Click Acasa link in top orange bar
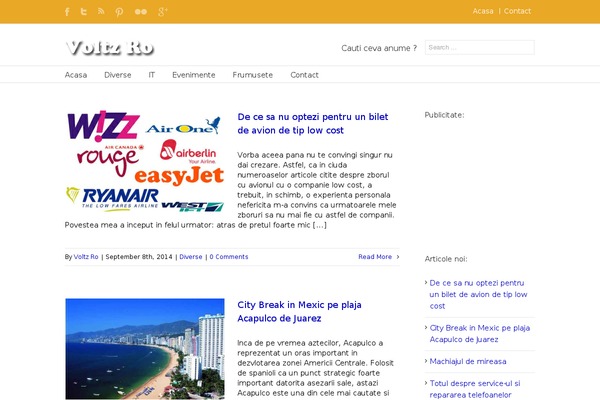Screen dimensions: 600x400 pos(483,11)
